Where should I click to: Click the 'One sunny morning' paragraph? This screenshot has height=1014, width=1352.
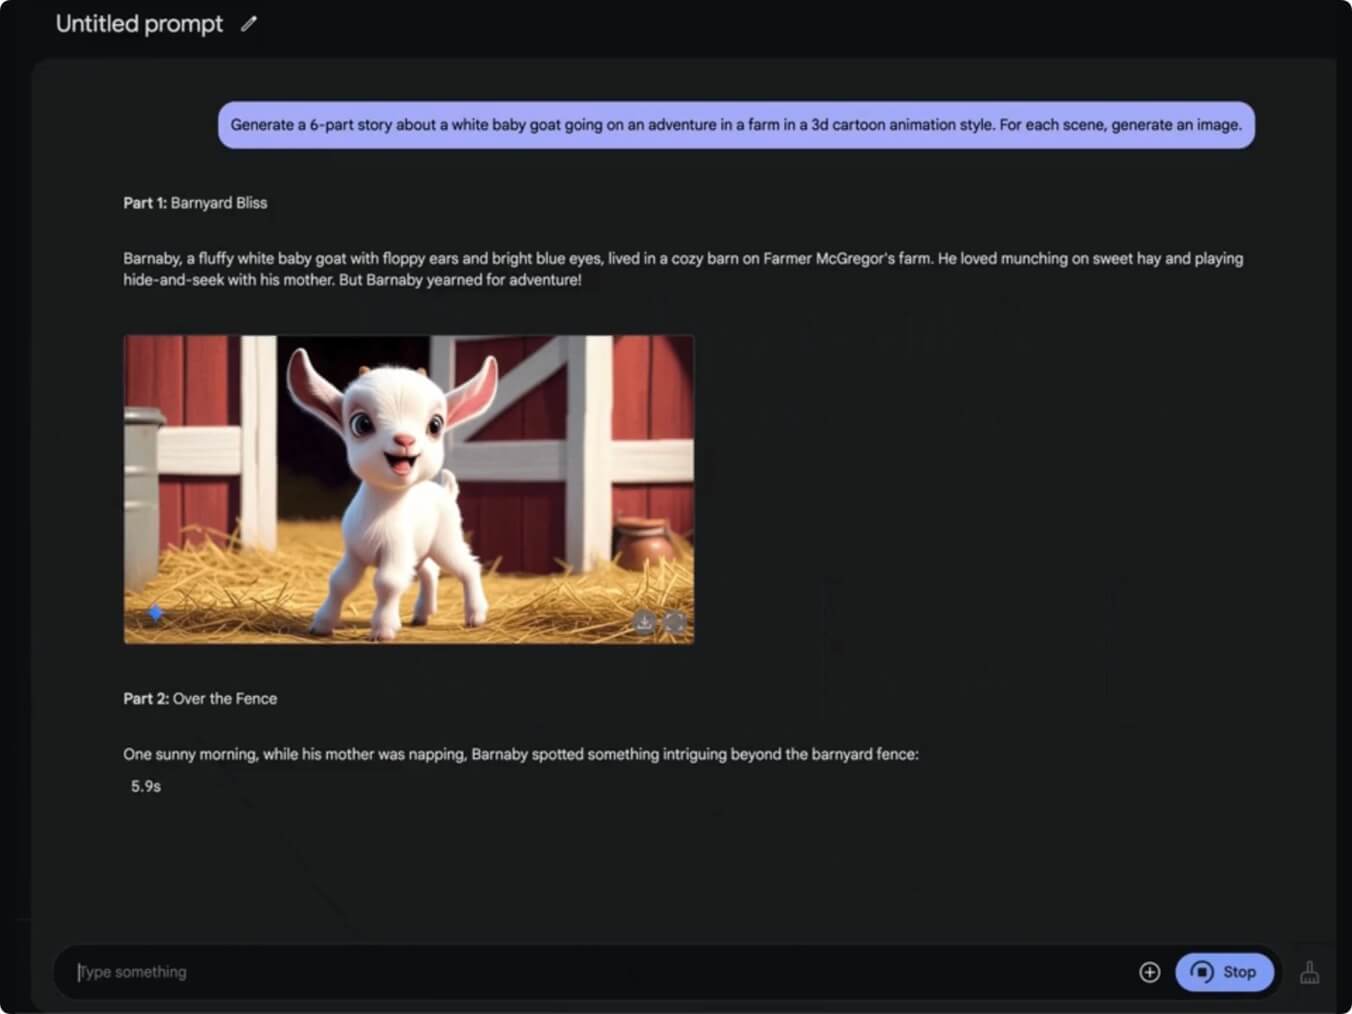pyautogui.click(x=520, y=754)
